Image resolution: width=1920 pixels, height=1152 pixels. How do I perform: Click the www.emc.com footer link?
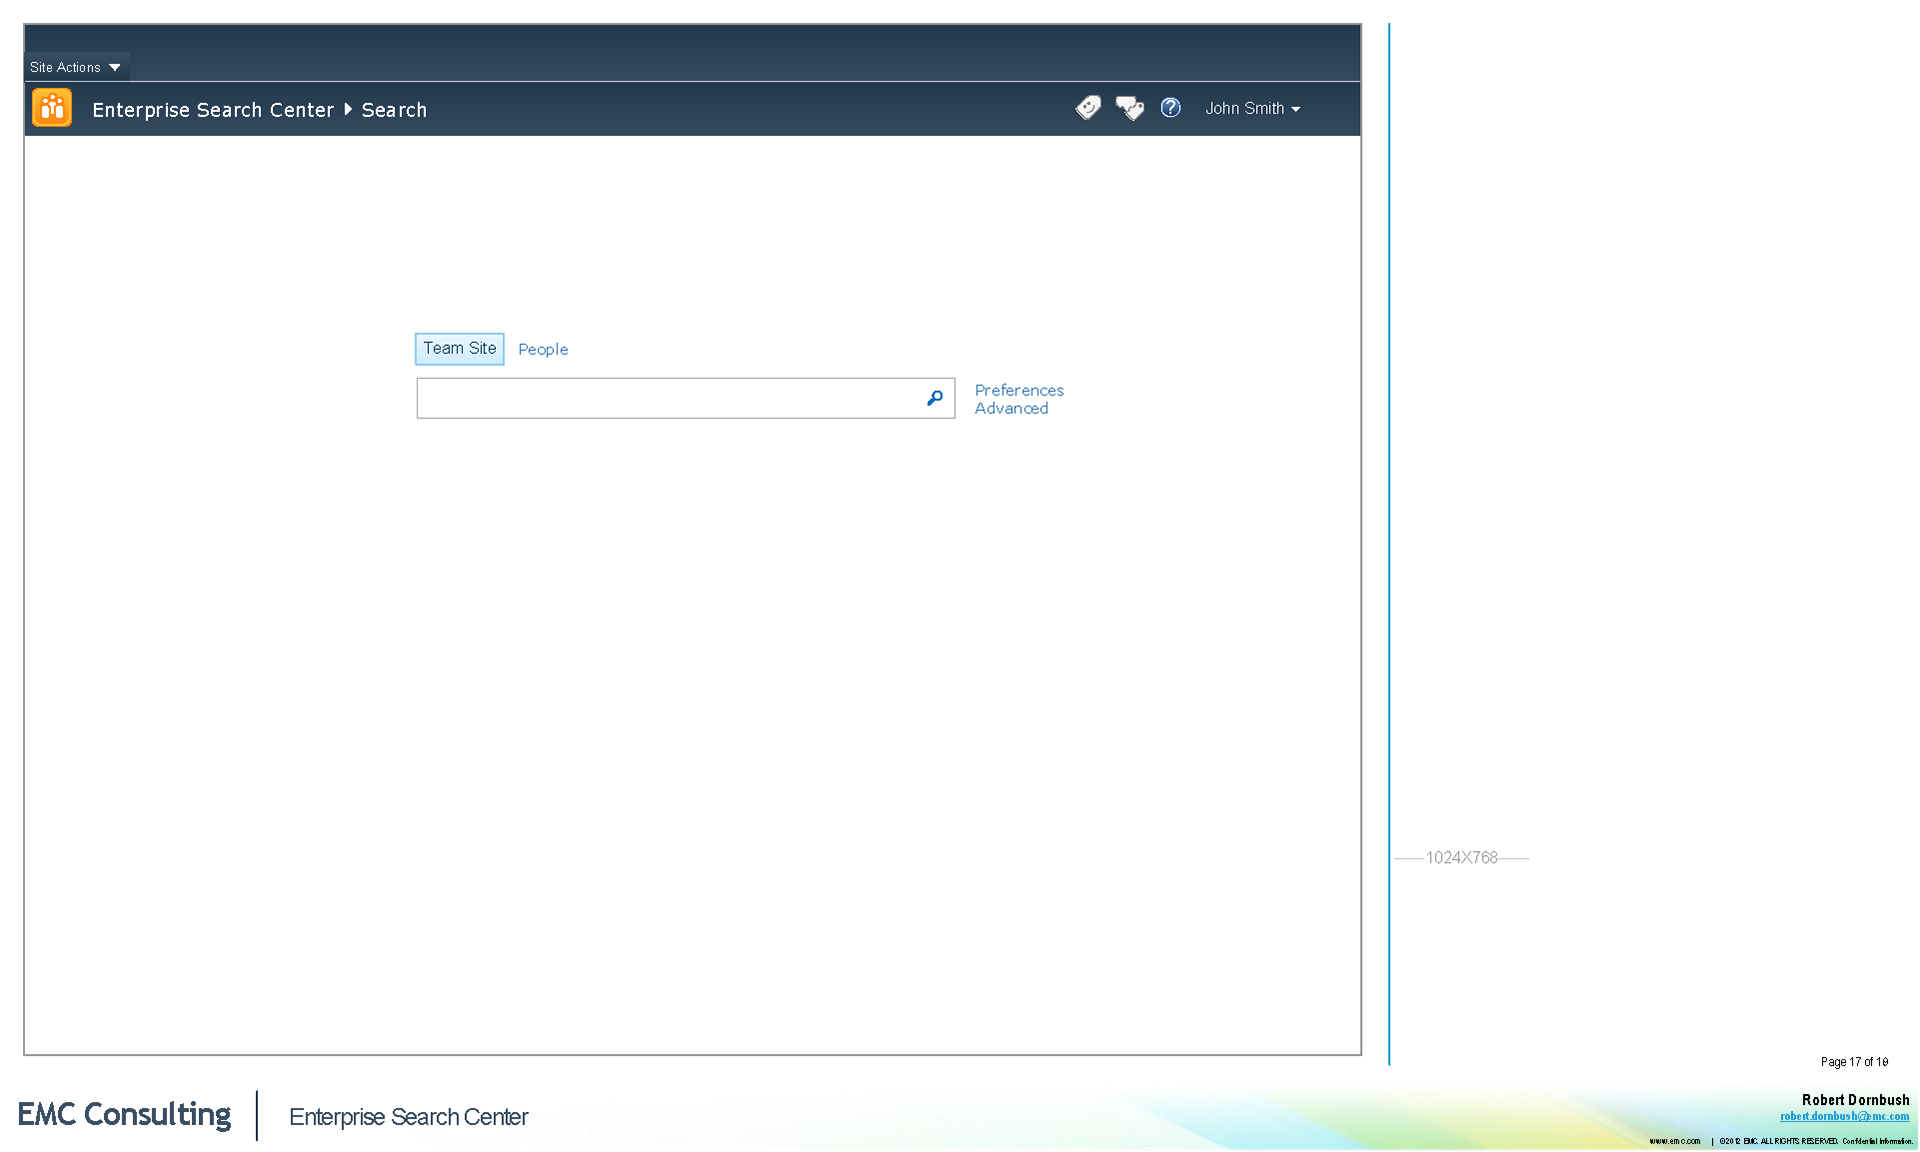(1674, 1141)
